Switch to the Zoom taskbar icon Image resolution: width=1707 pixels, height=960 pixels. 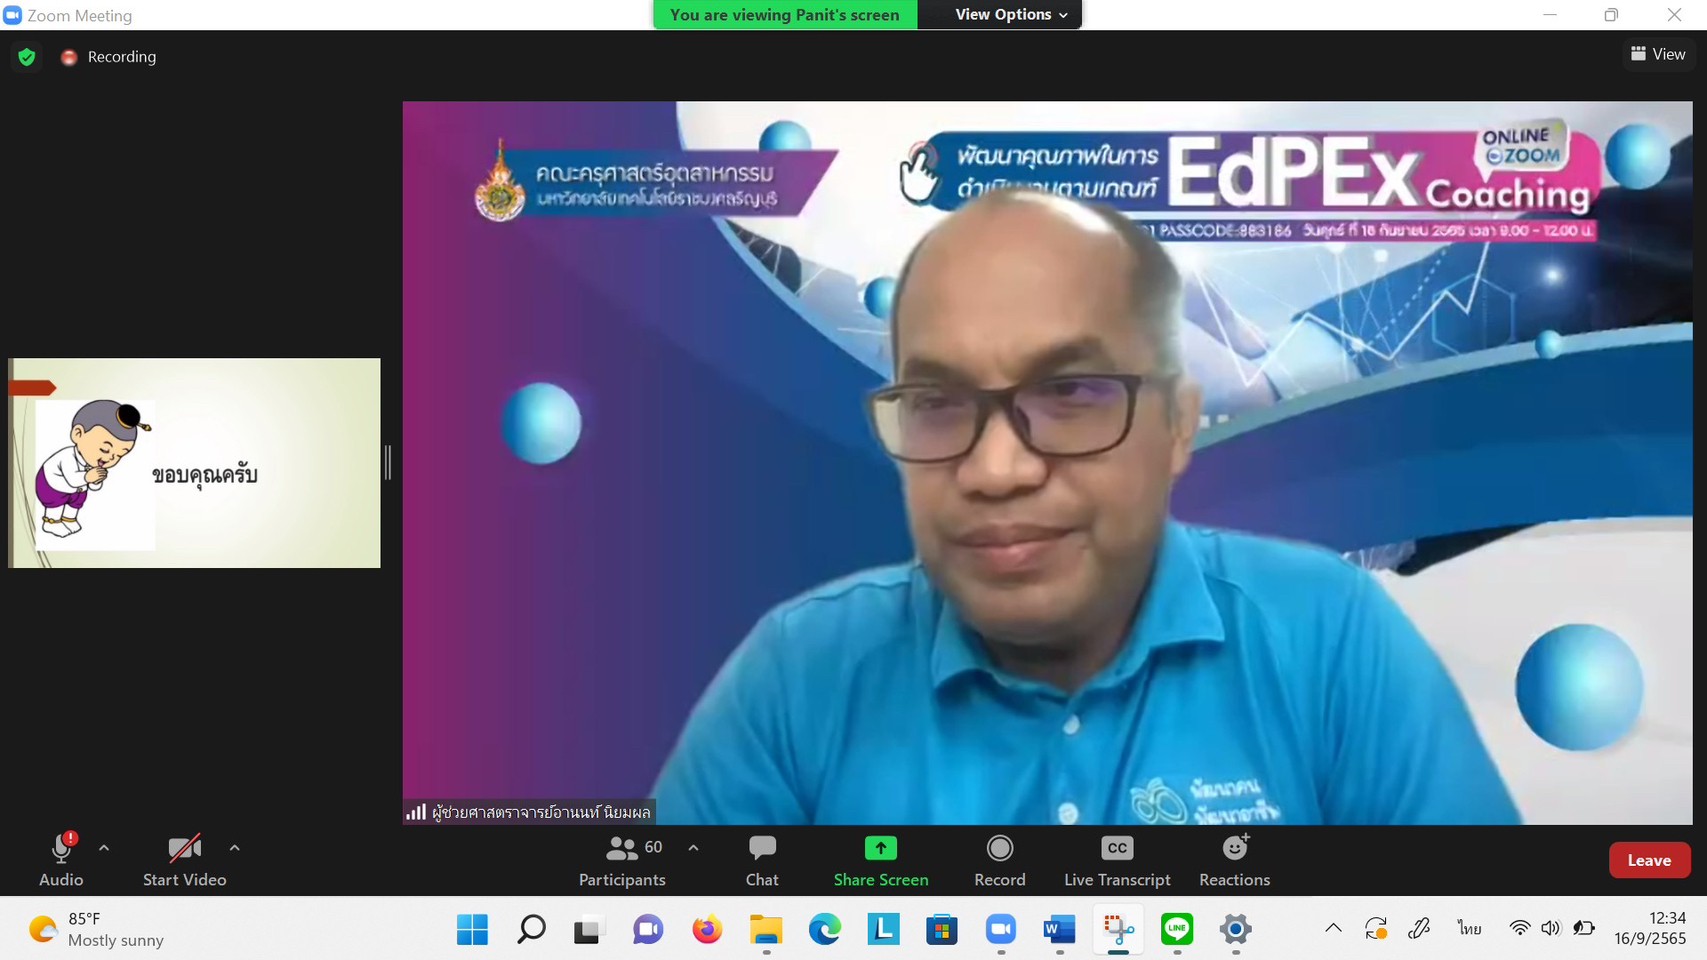coord(1001,930)
